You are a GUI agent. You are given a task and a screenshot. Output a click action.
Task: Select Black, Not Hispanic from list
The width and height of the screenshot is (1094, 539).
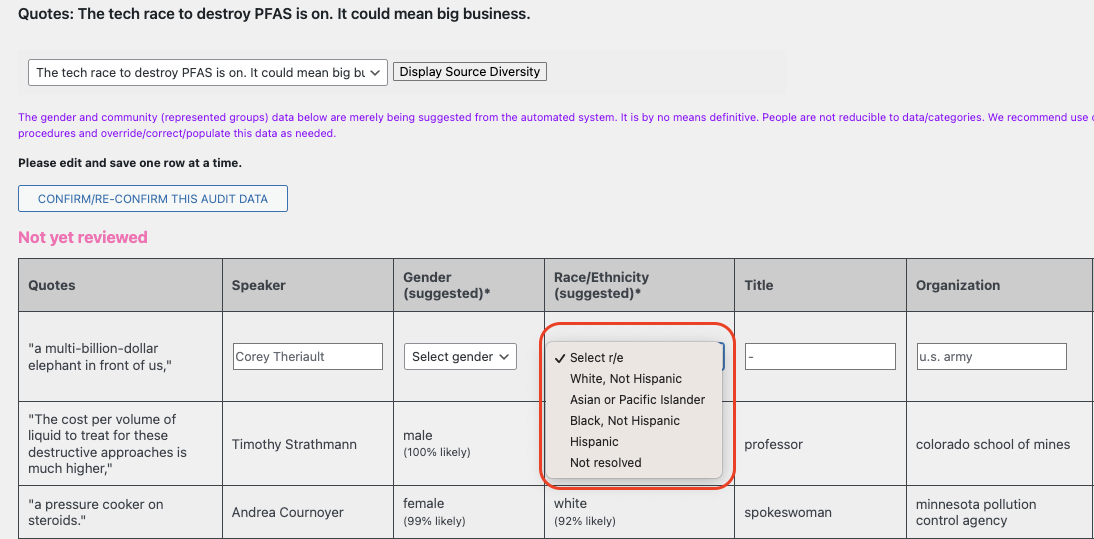point(625,421)
